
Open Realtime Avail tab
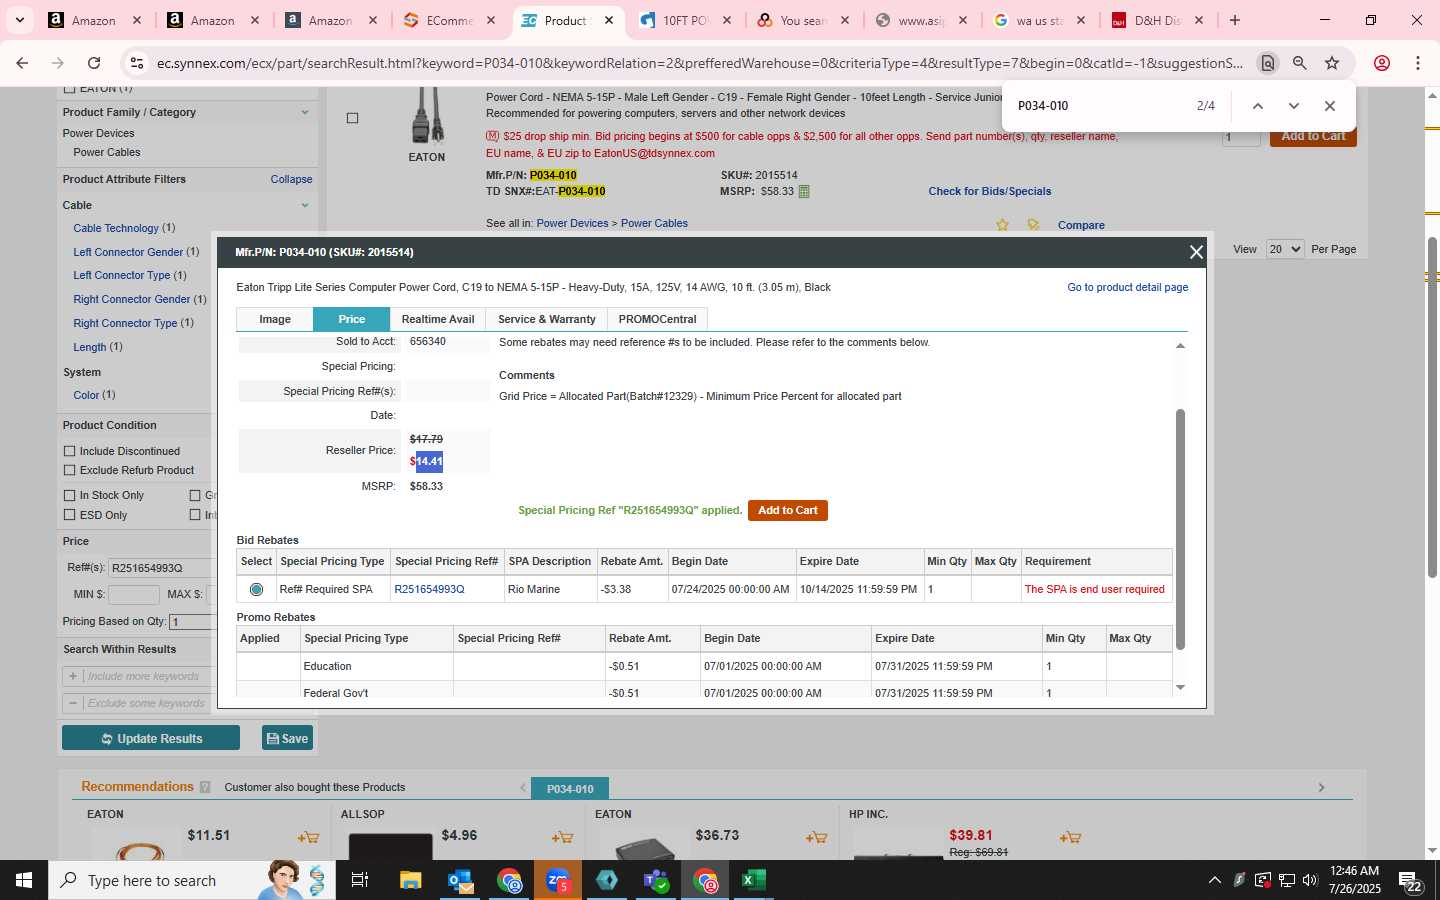coord(438,319)
